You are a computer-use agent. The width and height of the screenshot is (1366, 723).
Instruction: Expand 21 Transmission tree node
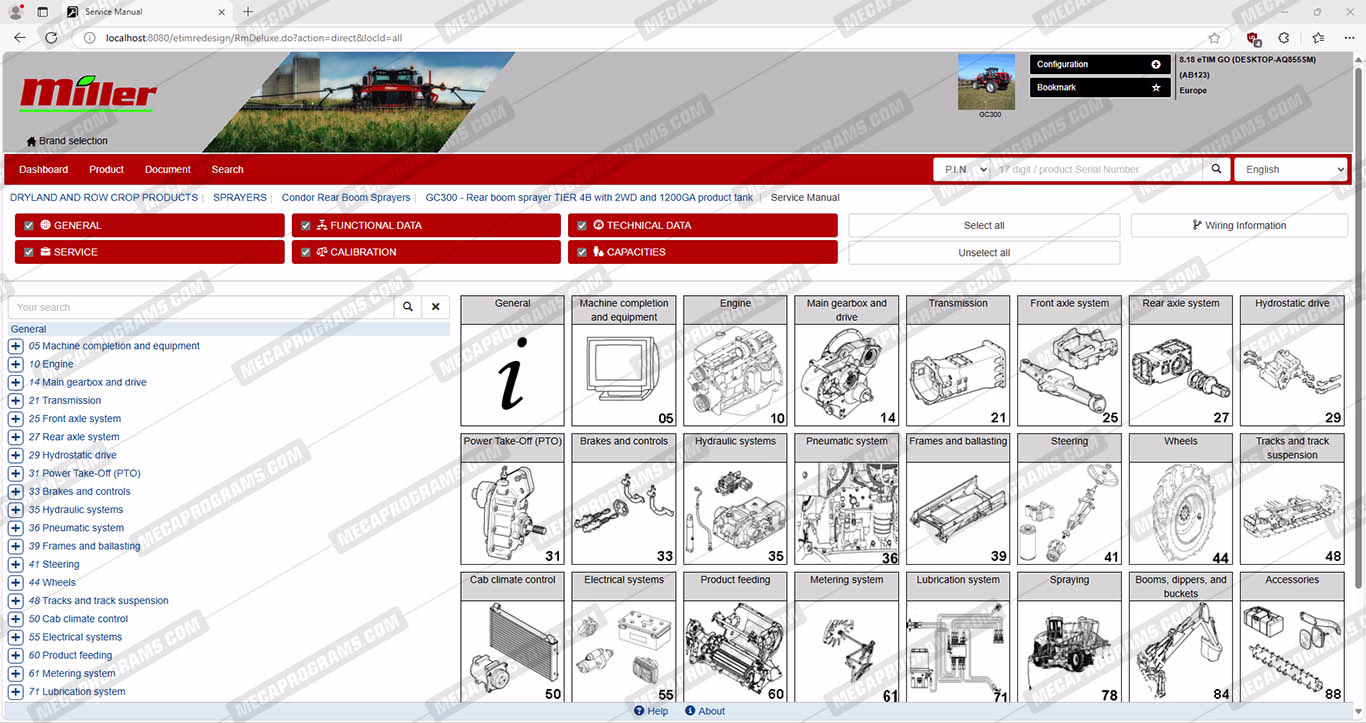point(15,401)
